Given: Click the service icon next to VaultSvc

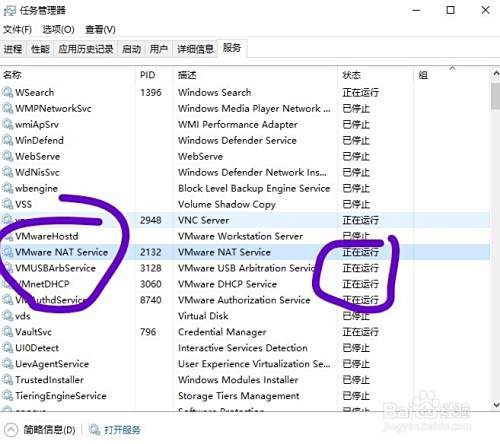Looking at the screenshot, I should click(8, 332).
